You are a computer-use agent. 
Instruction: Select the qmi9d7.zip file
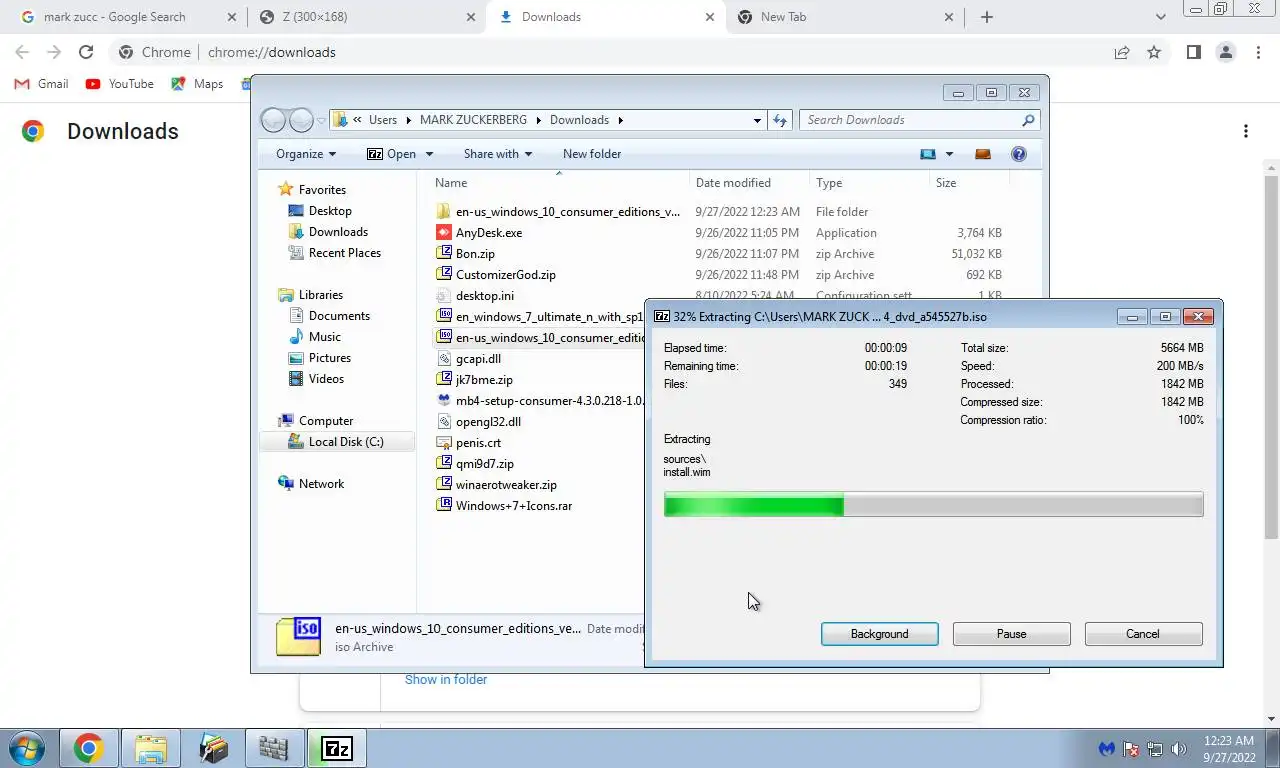point(485,463)
